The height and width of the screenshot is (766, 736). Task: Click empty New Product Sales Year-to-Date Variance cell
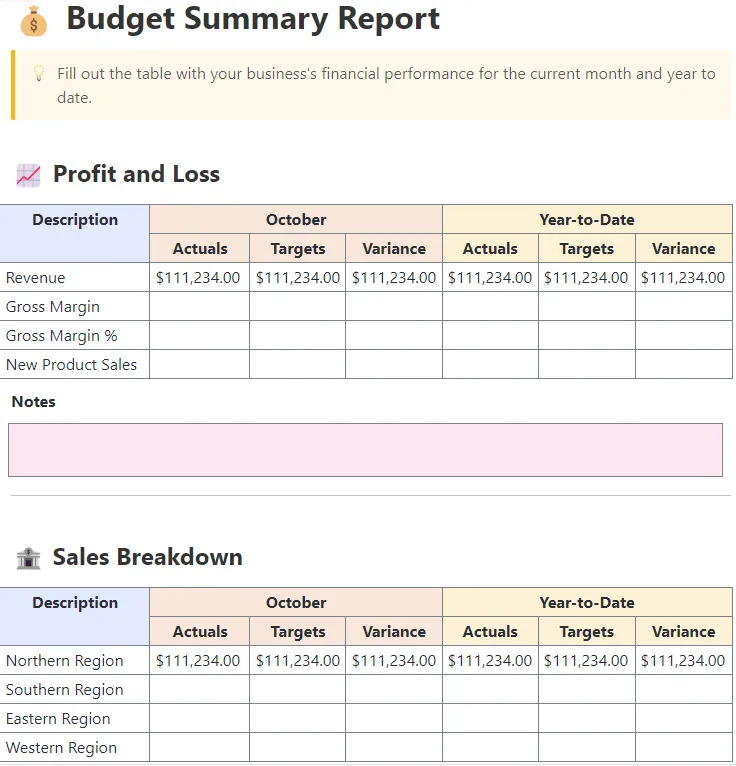684,364
